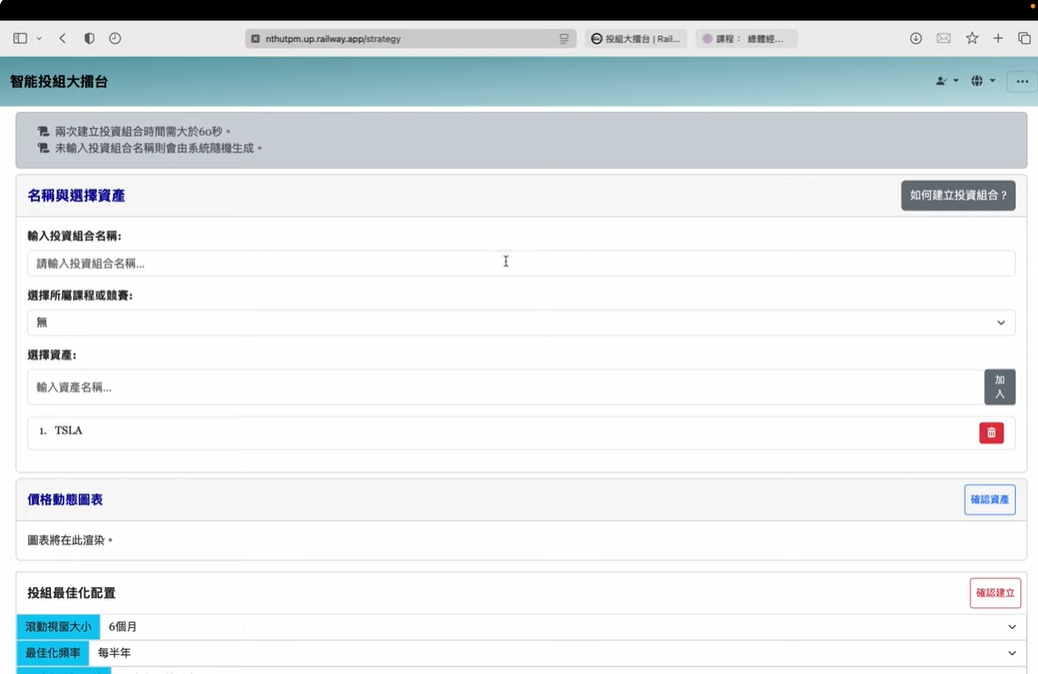1038x674 pixels.
Task: Show the tab overview icon
Action: [1024, 38]
